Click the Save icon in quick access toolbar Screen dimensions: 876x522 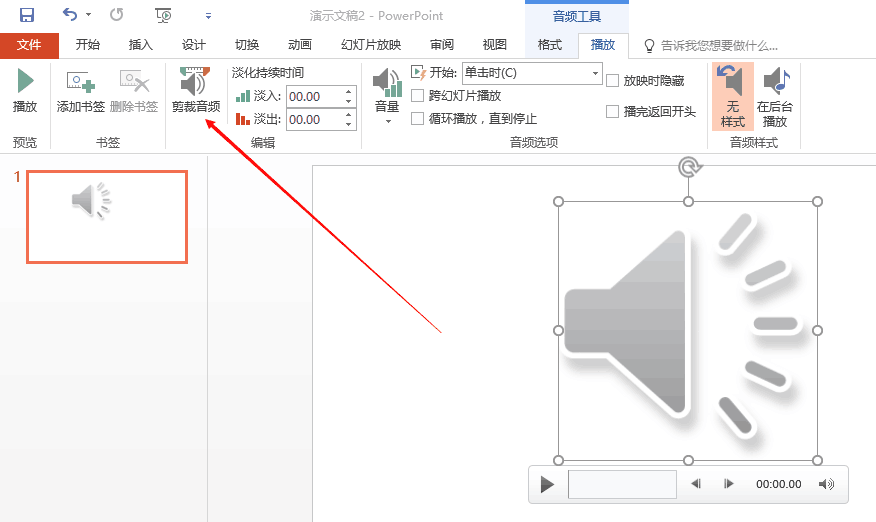(26, 15)
